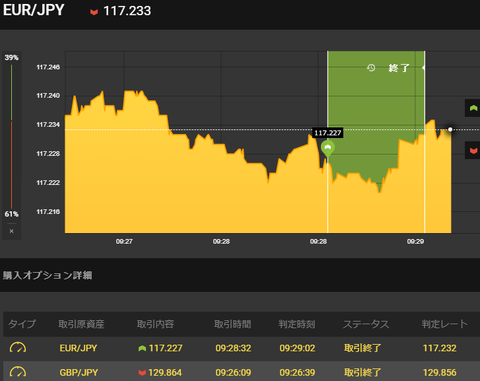
Task: Click the 取引内容 column header
Action: [x=155, y=324]
